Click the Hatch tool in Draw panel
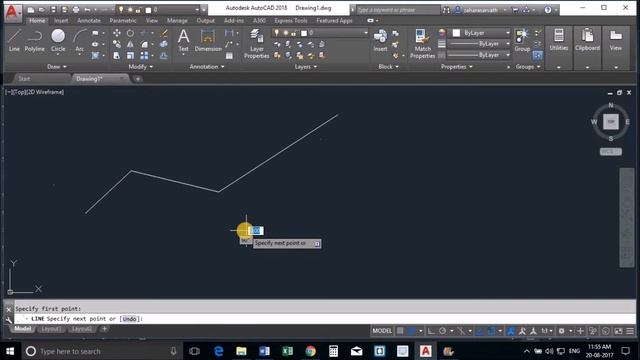The height and width of the screenshot is (360, 640). coord(95,56)
